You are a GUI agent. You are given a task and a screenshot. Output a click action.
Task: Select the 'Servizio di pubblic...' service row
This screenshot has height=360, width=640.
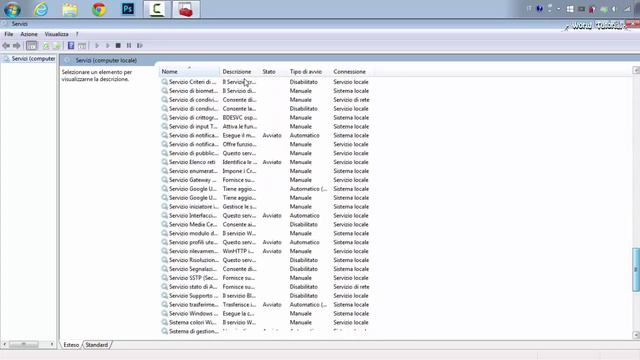265,153
